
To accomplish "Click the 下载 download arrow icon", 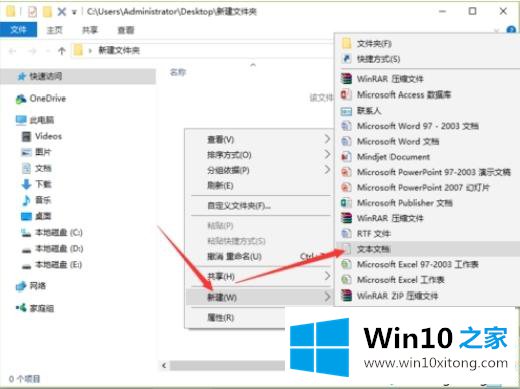I will point(26,184).
